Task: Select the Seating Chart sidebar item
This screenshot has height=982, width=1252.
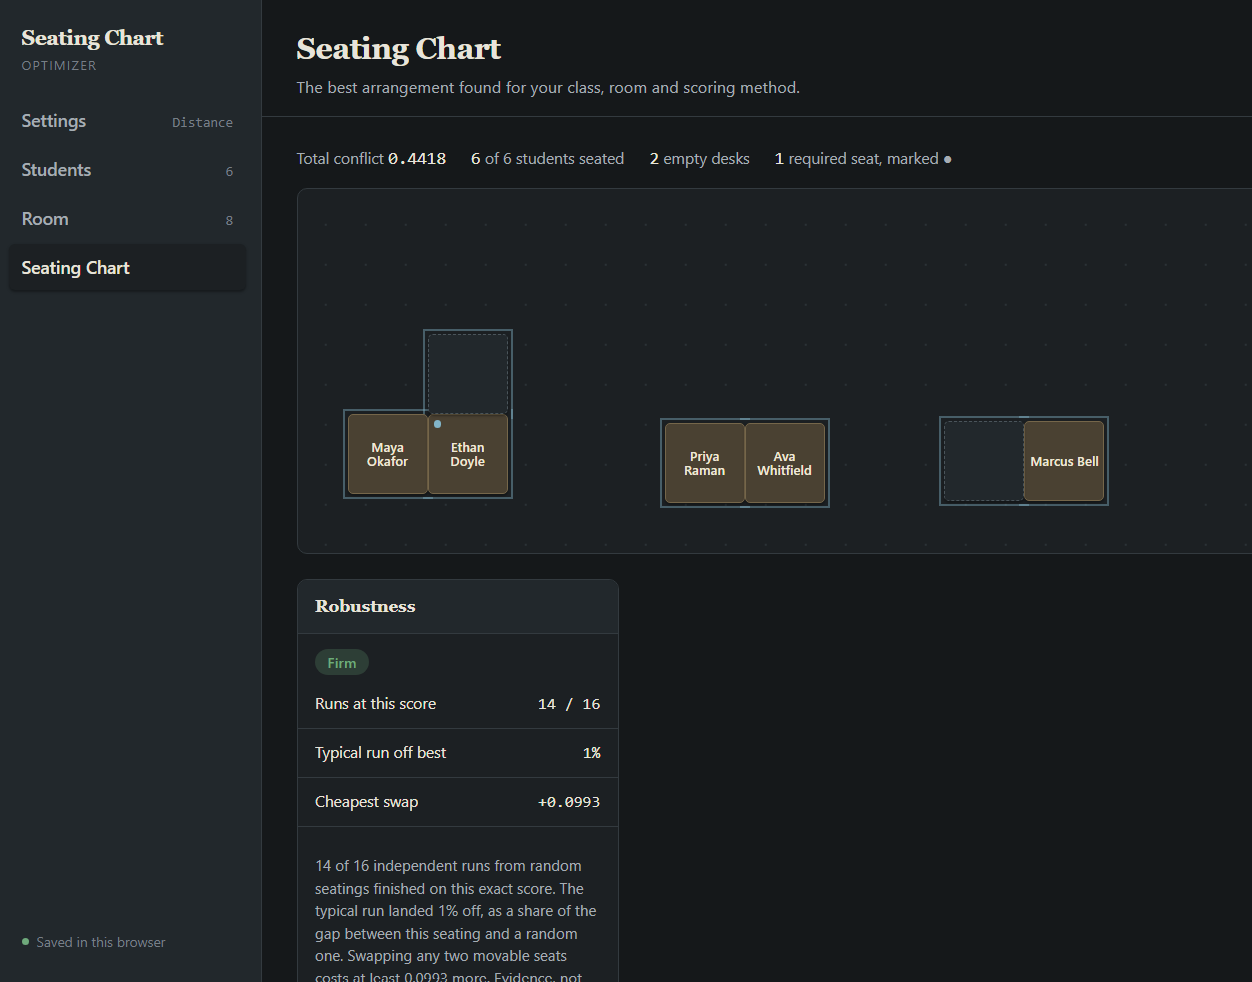Action: pos(127,268)
